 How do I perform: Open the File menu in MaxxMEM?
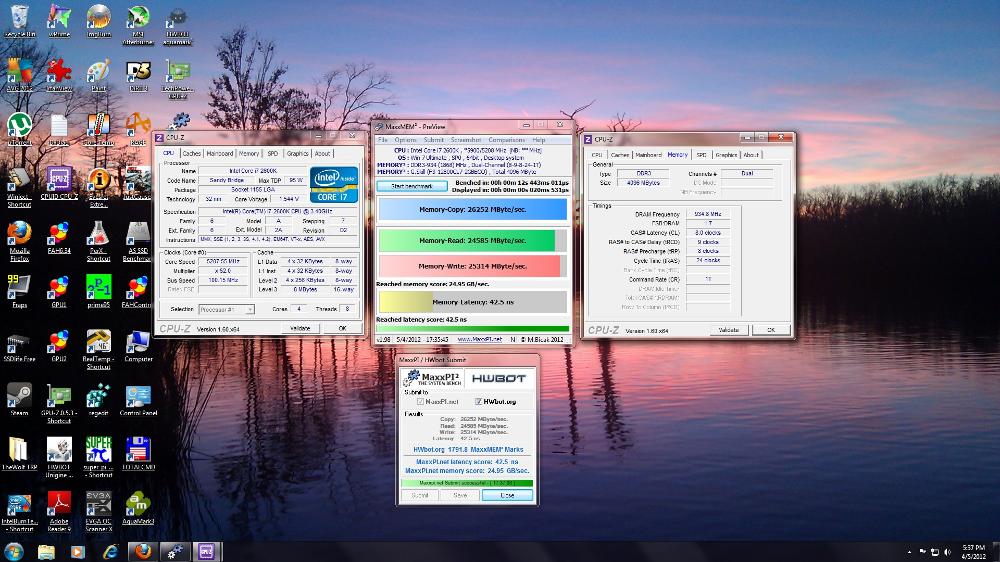tap(383, 140)
